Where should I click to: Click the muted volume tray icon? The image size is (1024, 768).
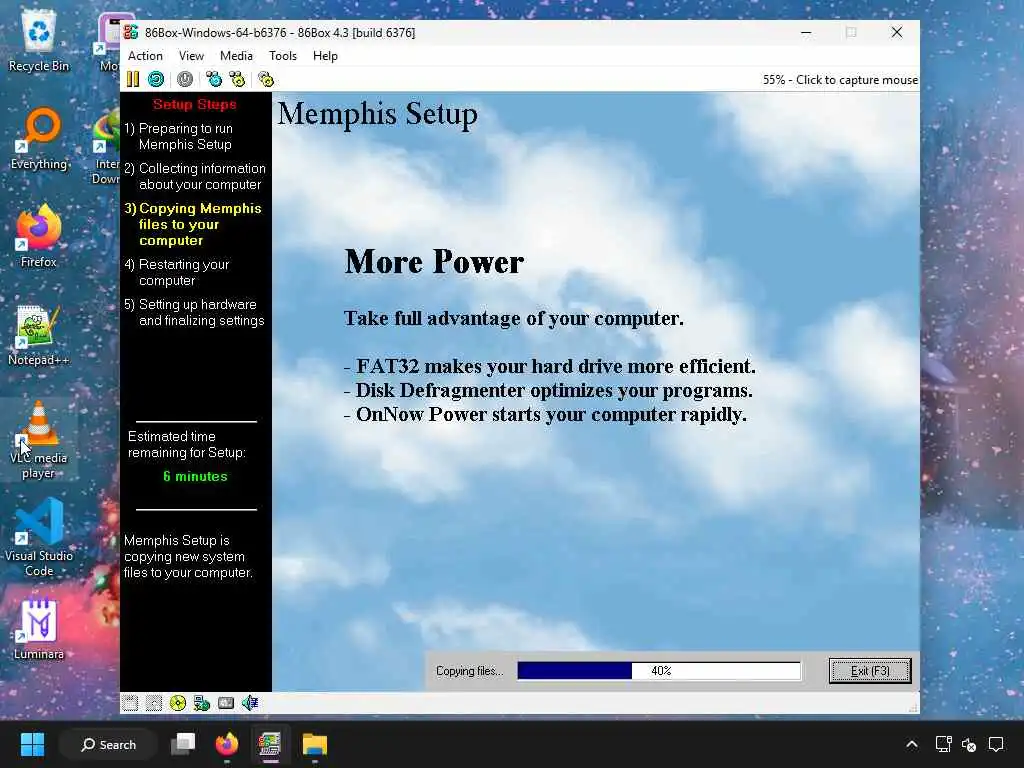pos(969,744)
